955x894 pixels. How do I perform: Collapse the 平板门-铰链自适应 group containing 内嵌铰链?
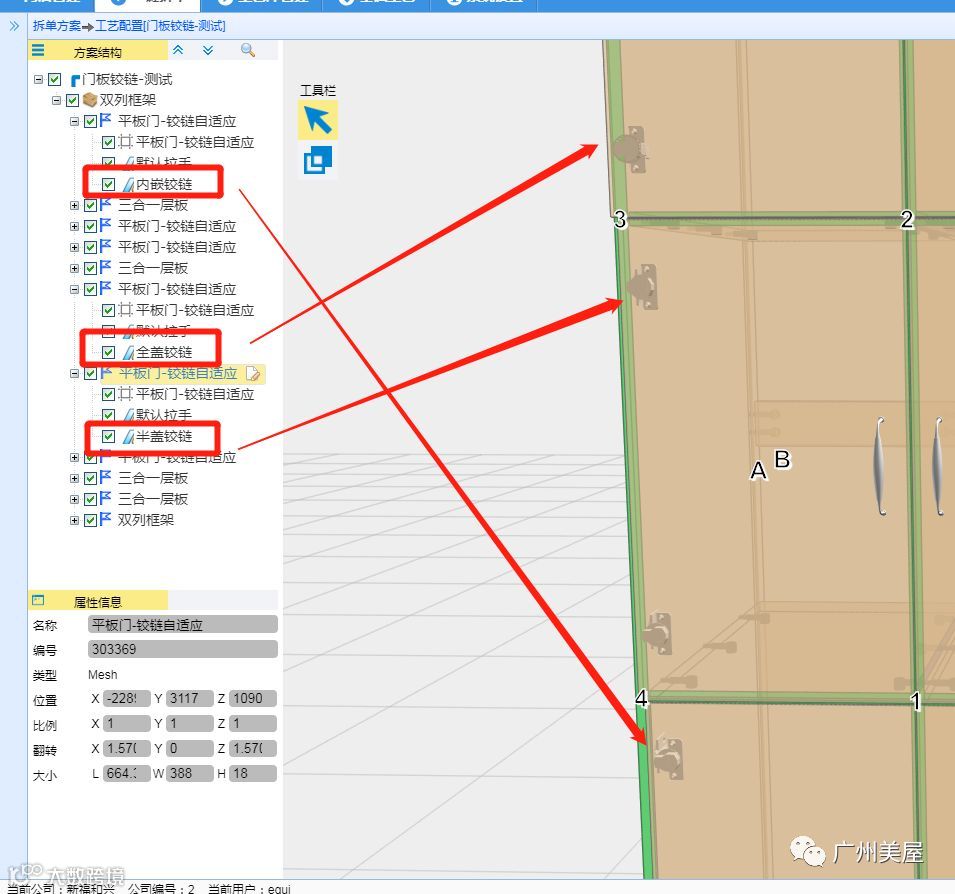click(x=74, y=121)
